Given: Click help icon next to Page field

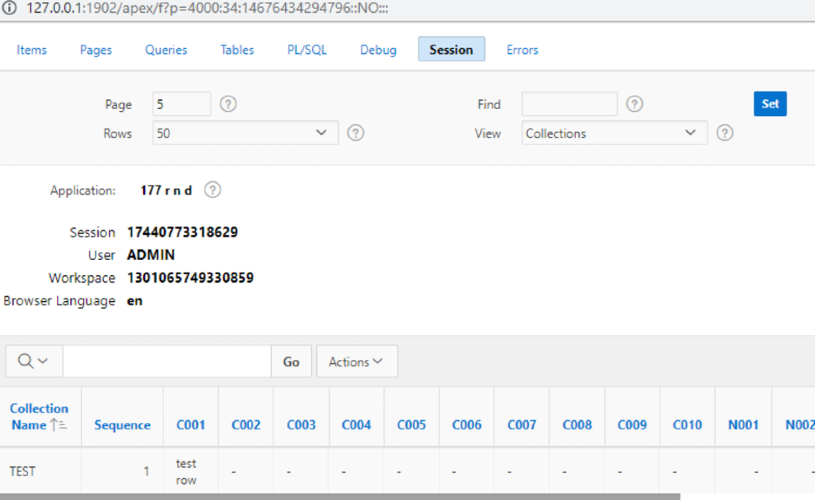Looking at the screenshot, I should click(x=228, y=104).
